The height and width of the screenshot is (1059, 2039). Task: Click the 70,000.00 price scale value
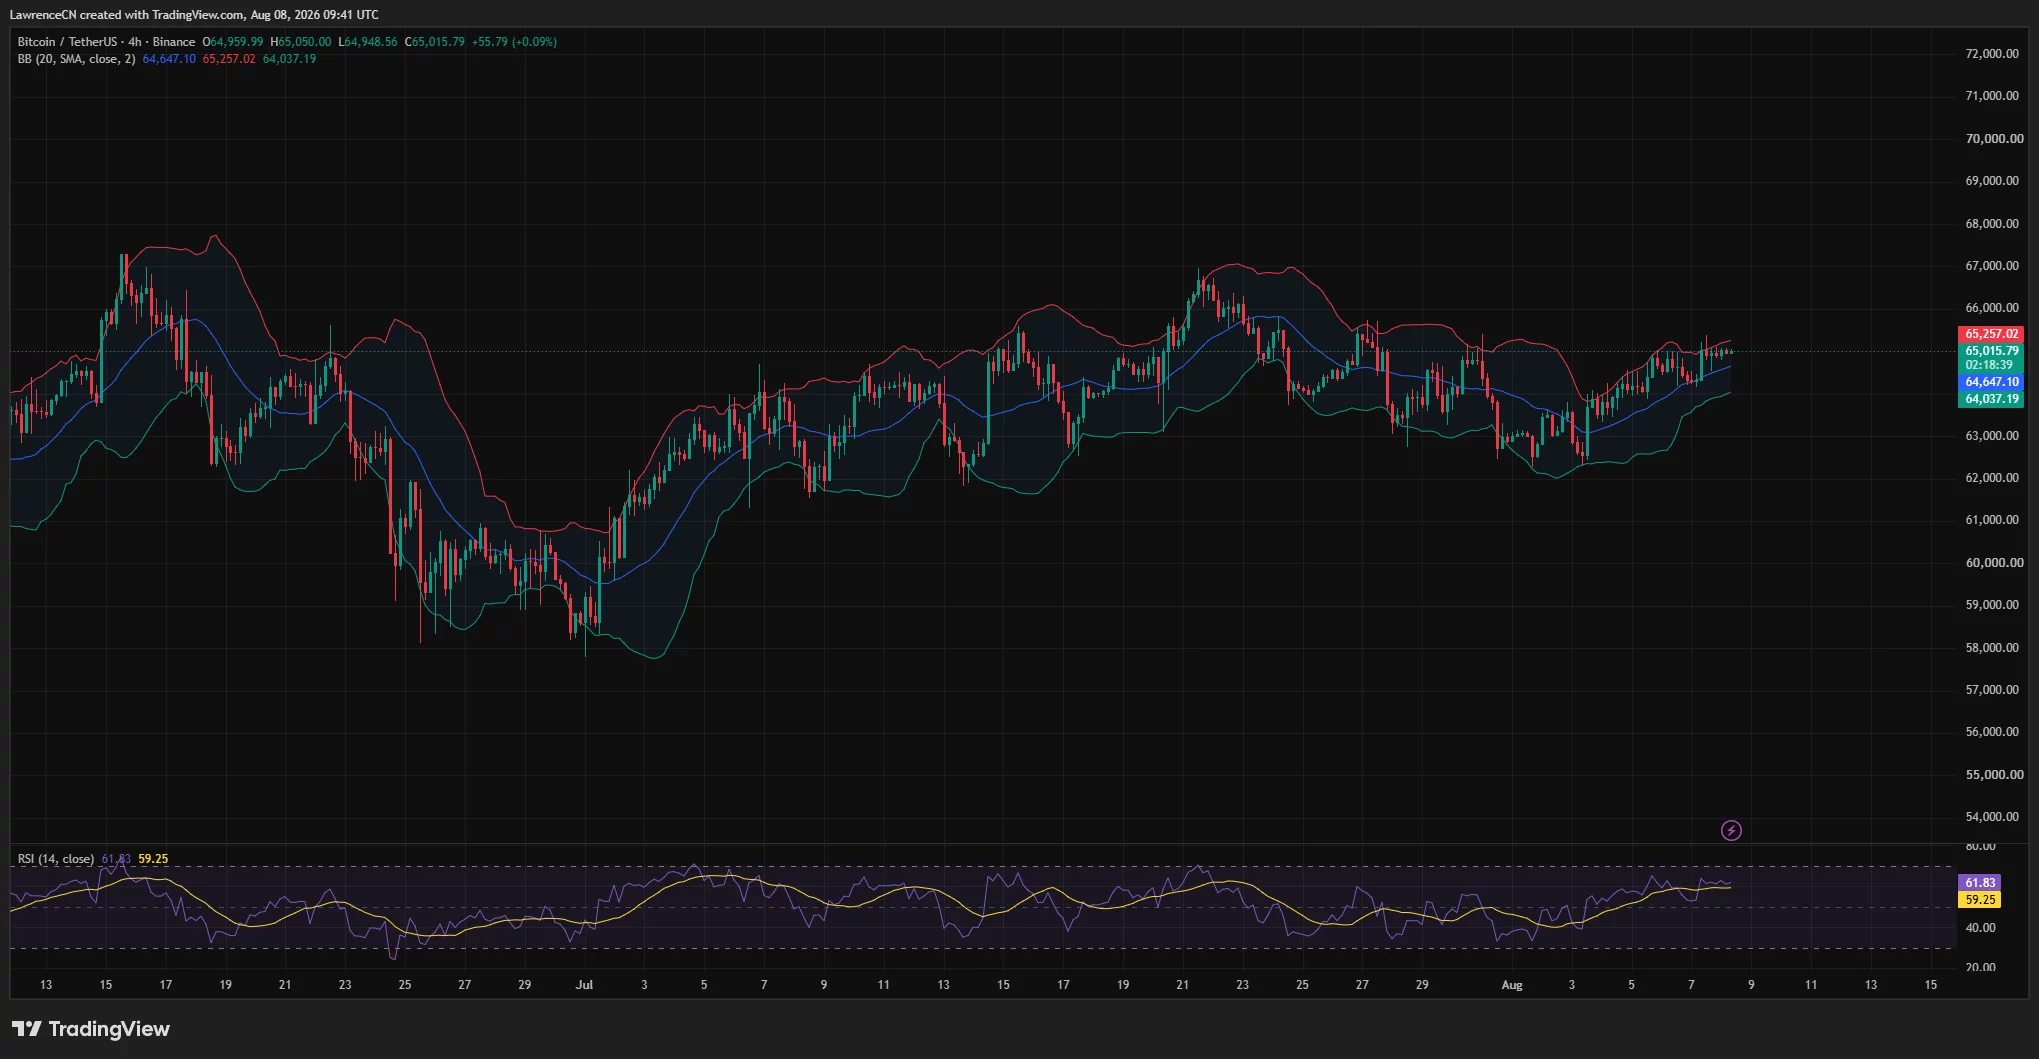tap(1992, 139)
